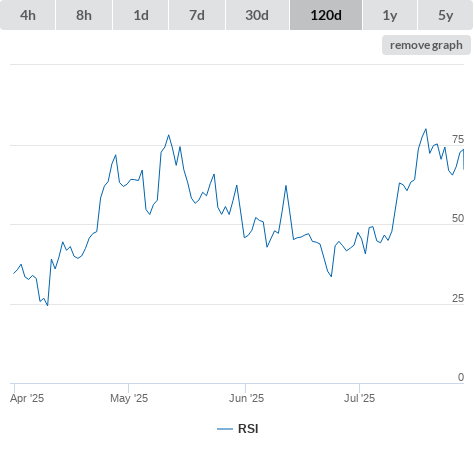The image size is (474, 455).
Task: Open the 5y time range view
Action: click(446, 15)
